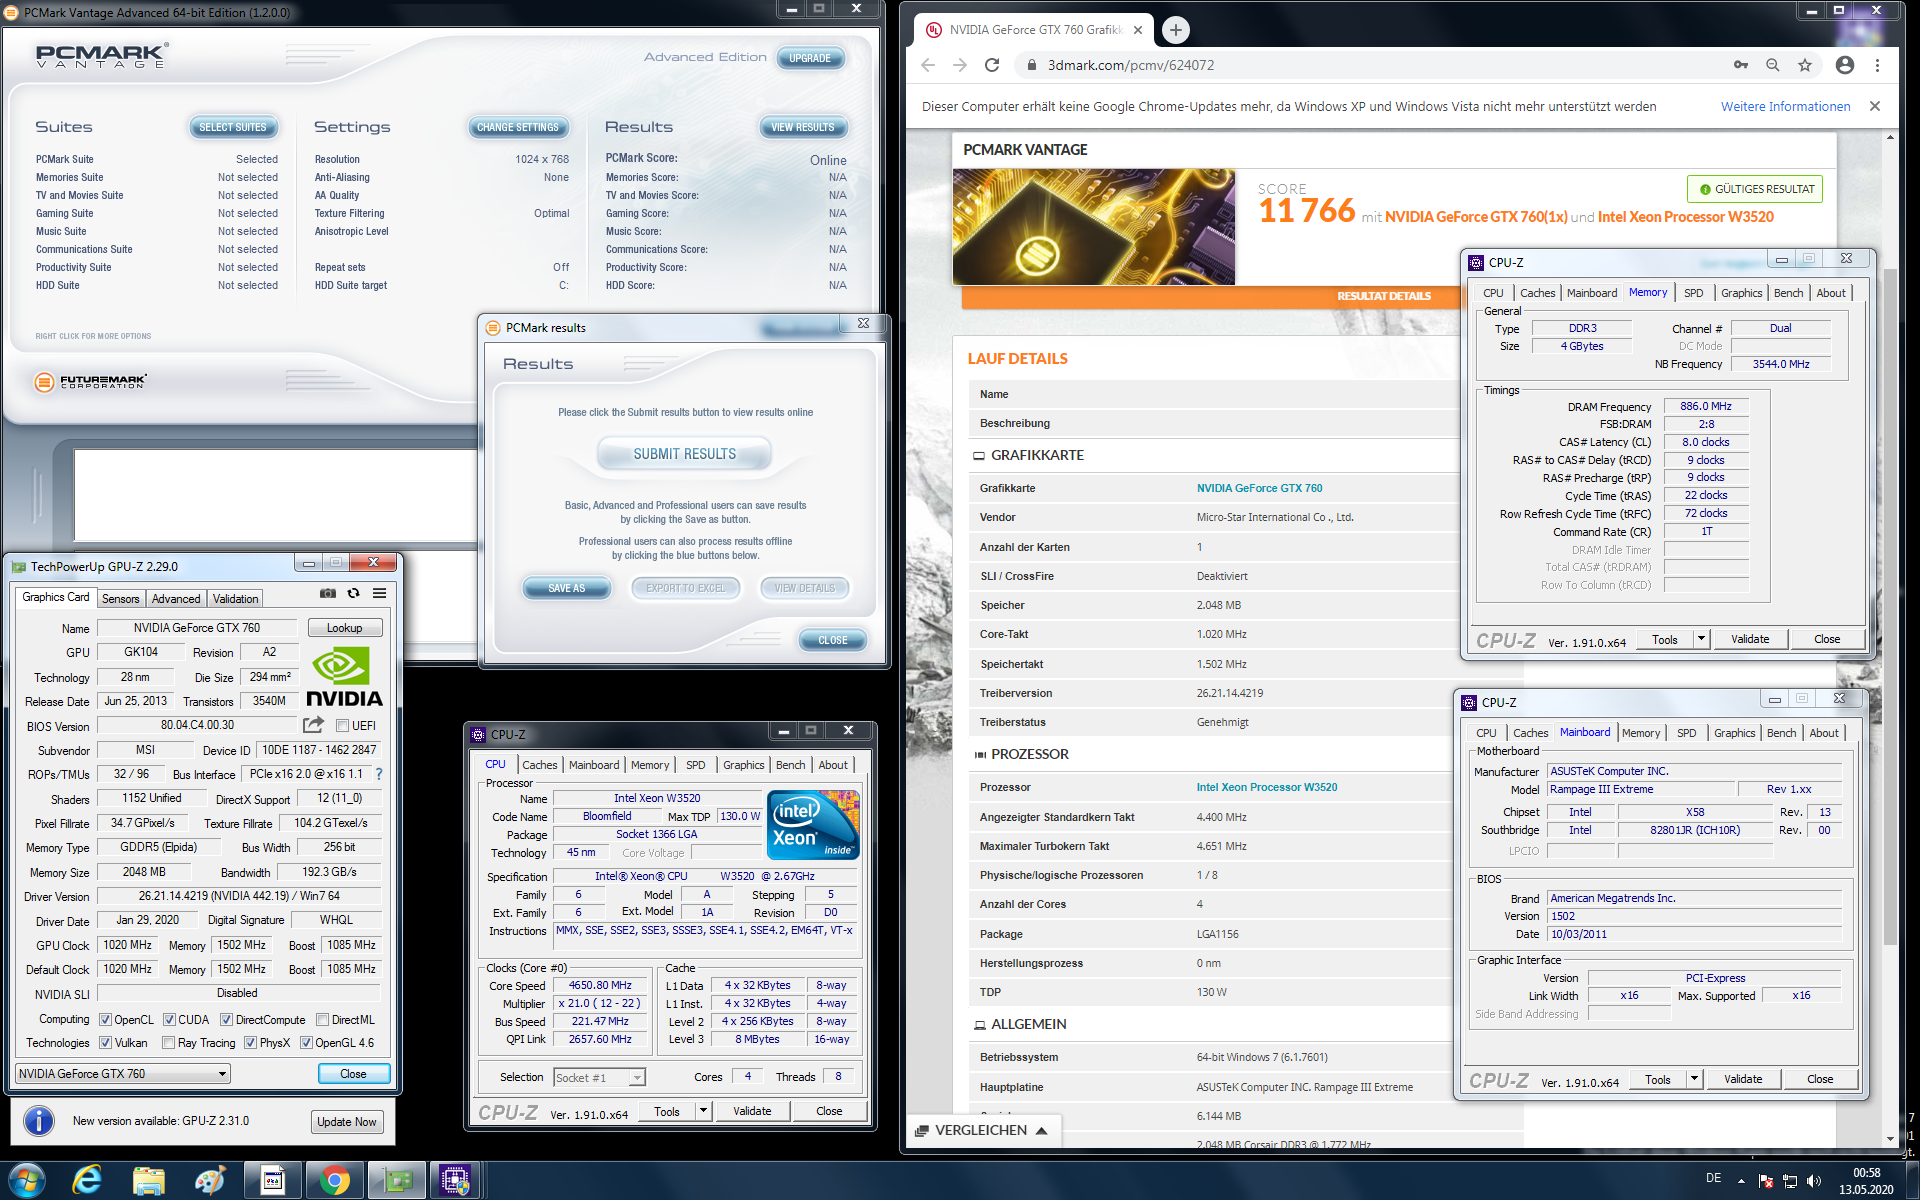
Task: Click the BIOS export share icon in GPU-Z
Action: [x=314, y=724]
